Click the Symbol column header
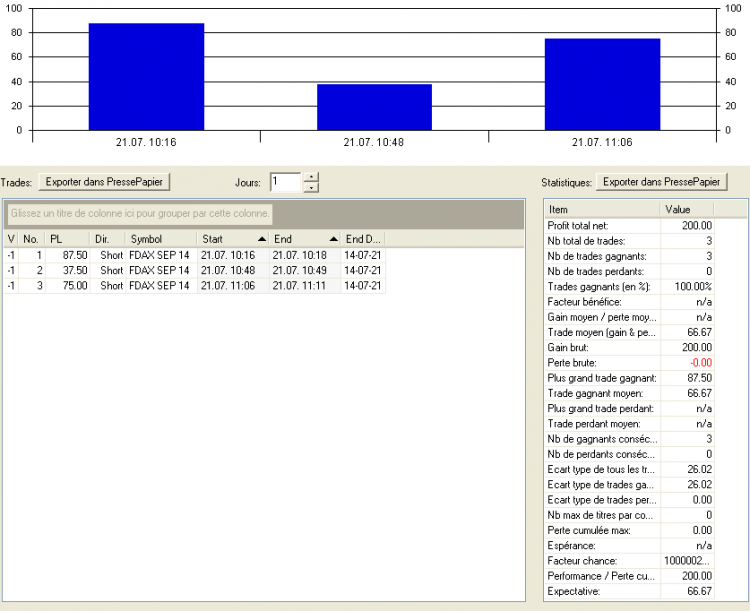 (161, 239)
